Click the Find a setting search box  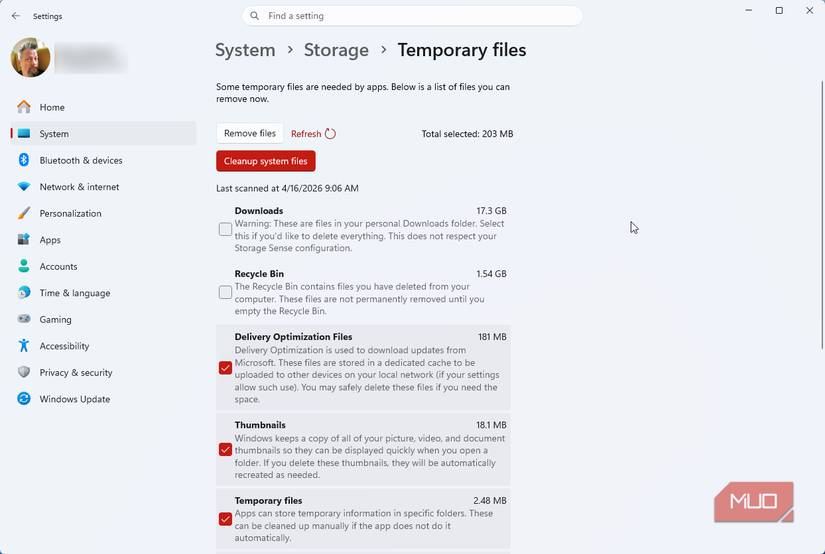(x=412, y=16)
